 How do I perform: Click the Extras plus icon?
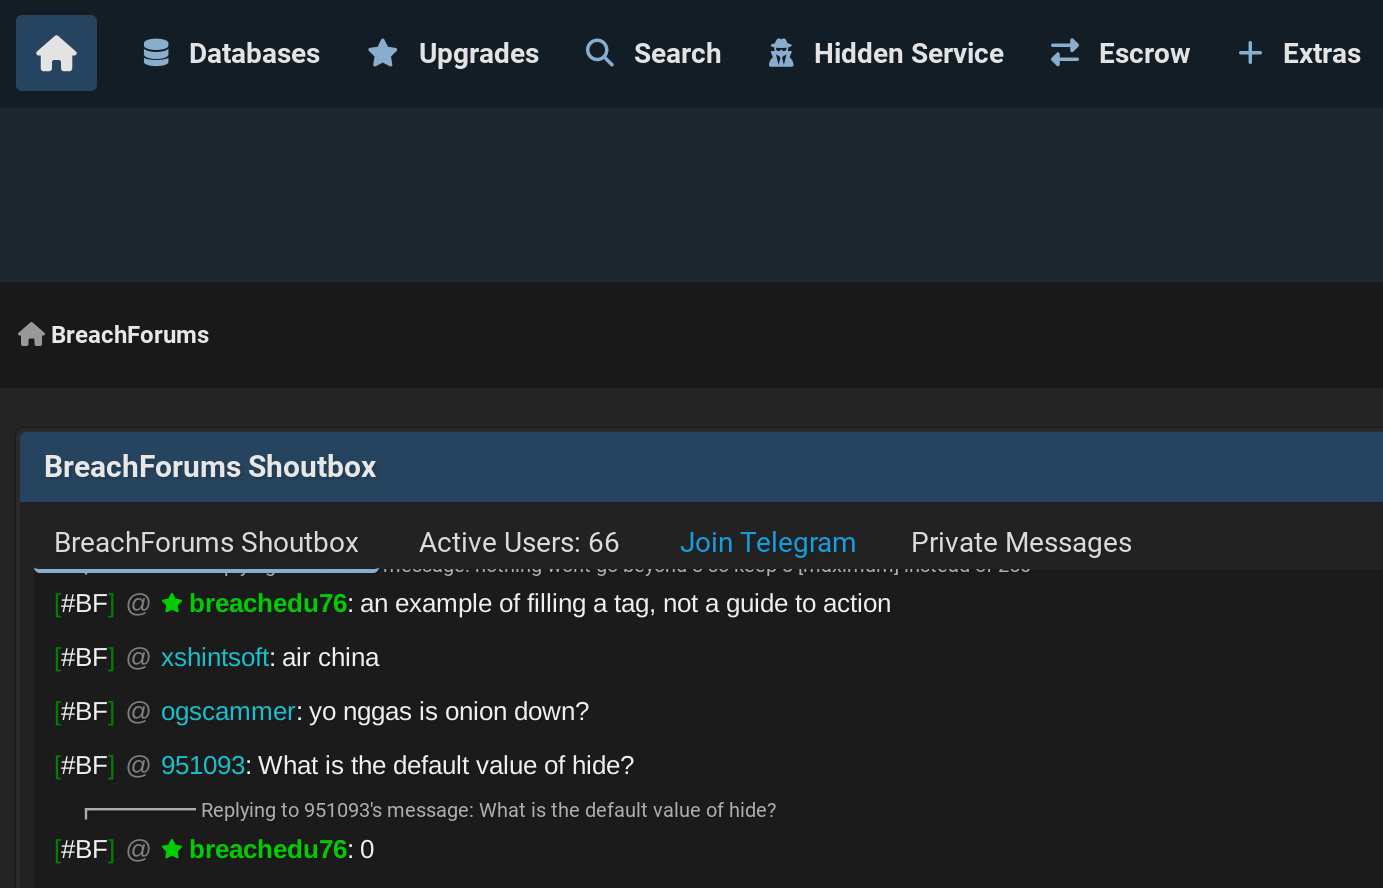(1250, 53)
